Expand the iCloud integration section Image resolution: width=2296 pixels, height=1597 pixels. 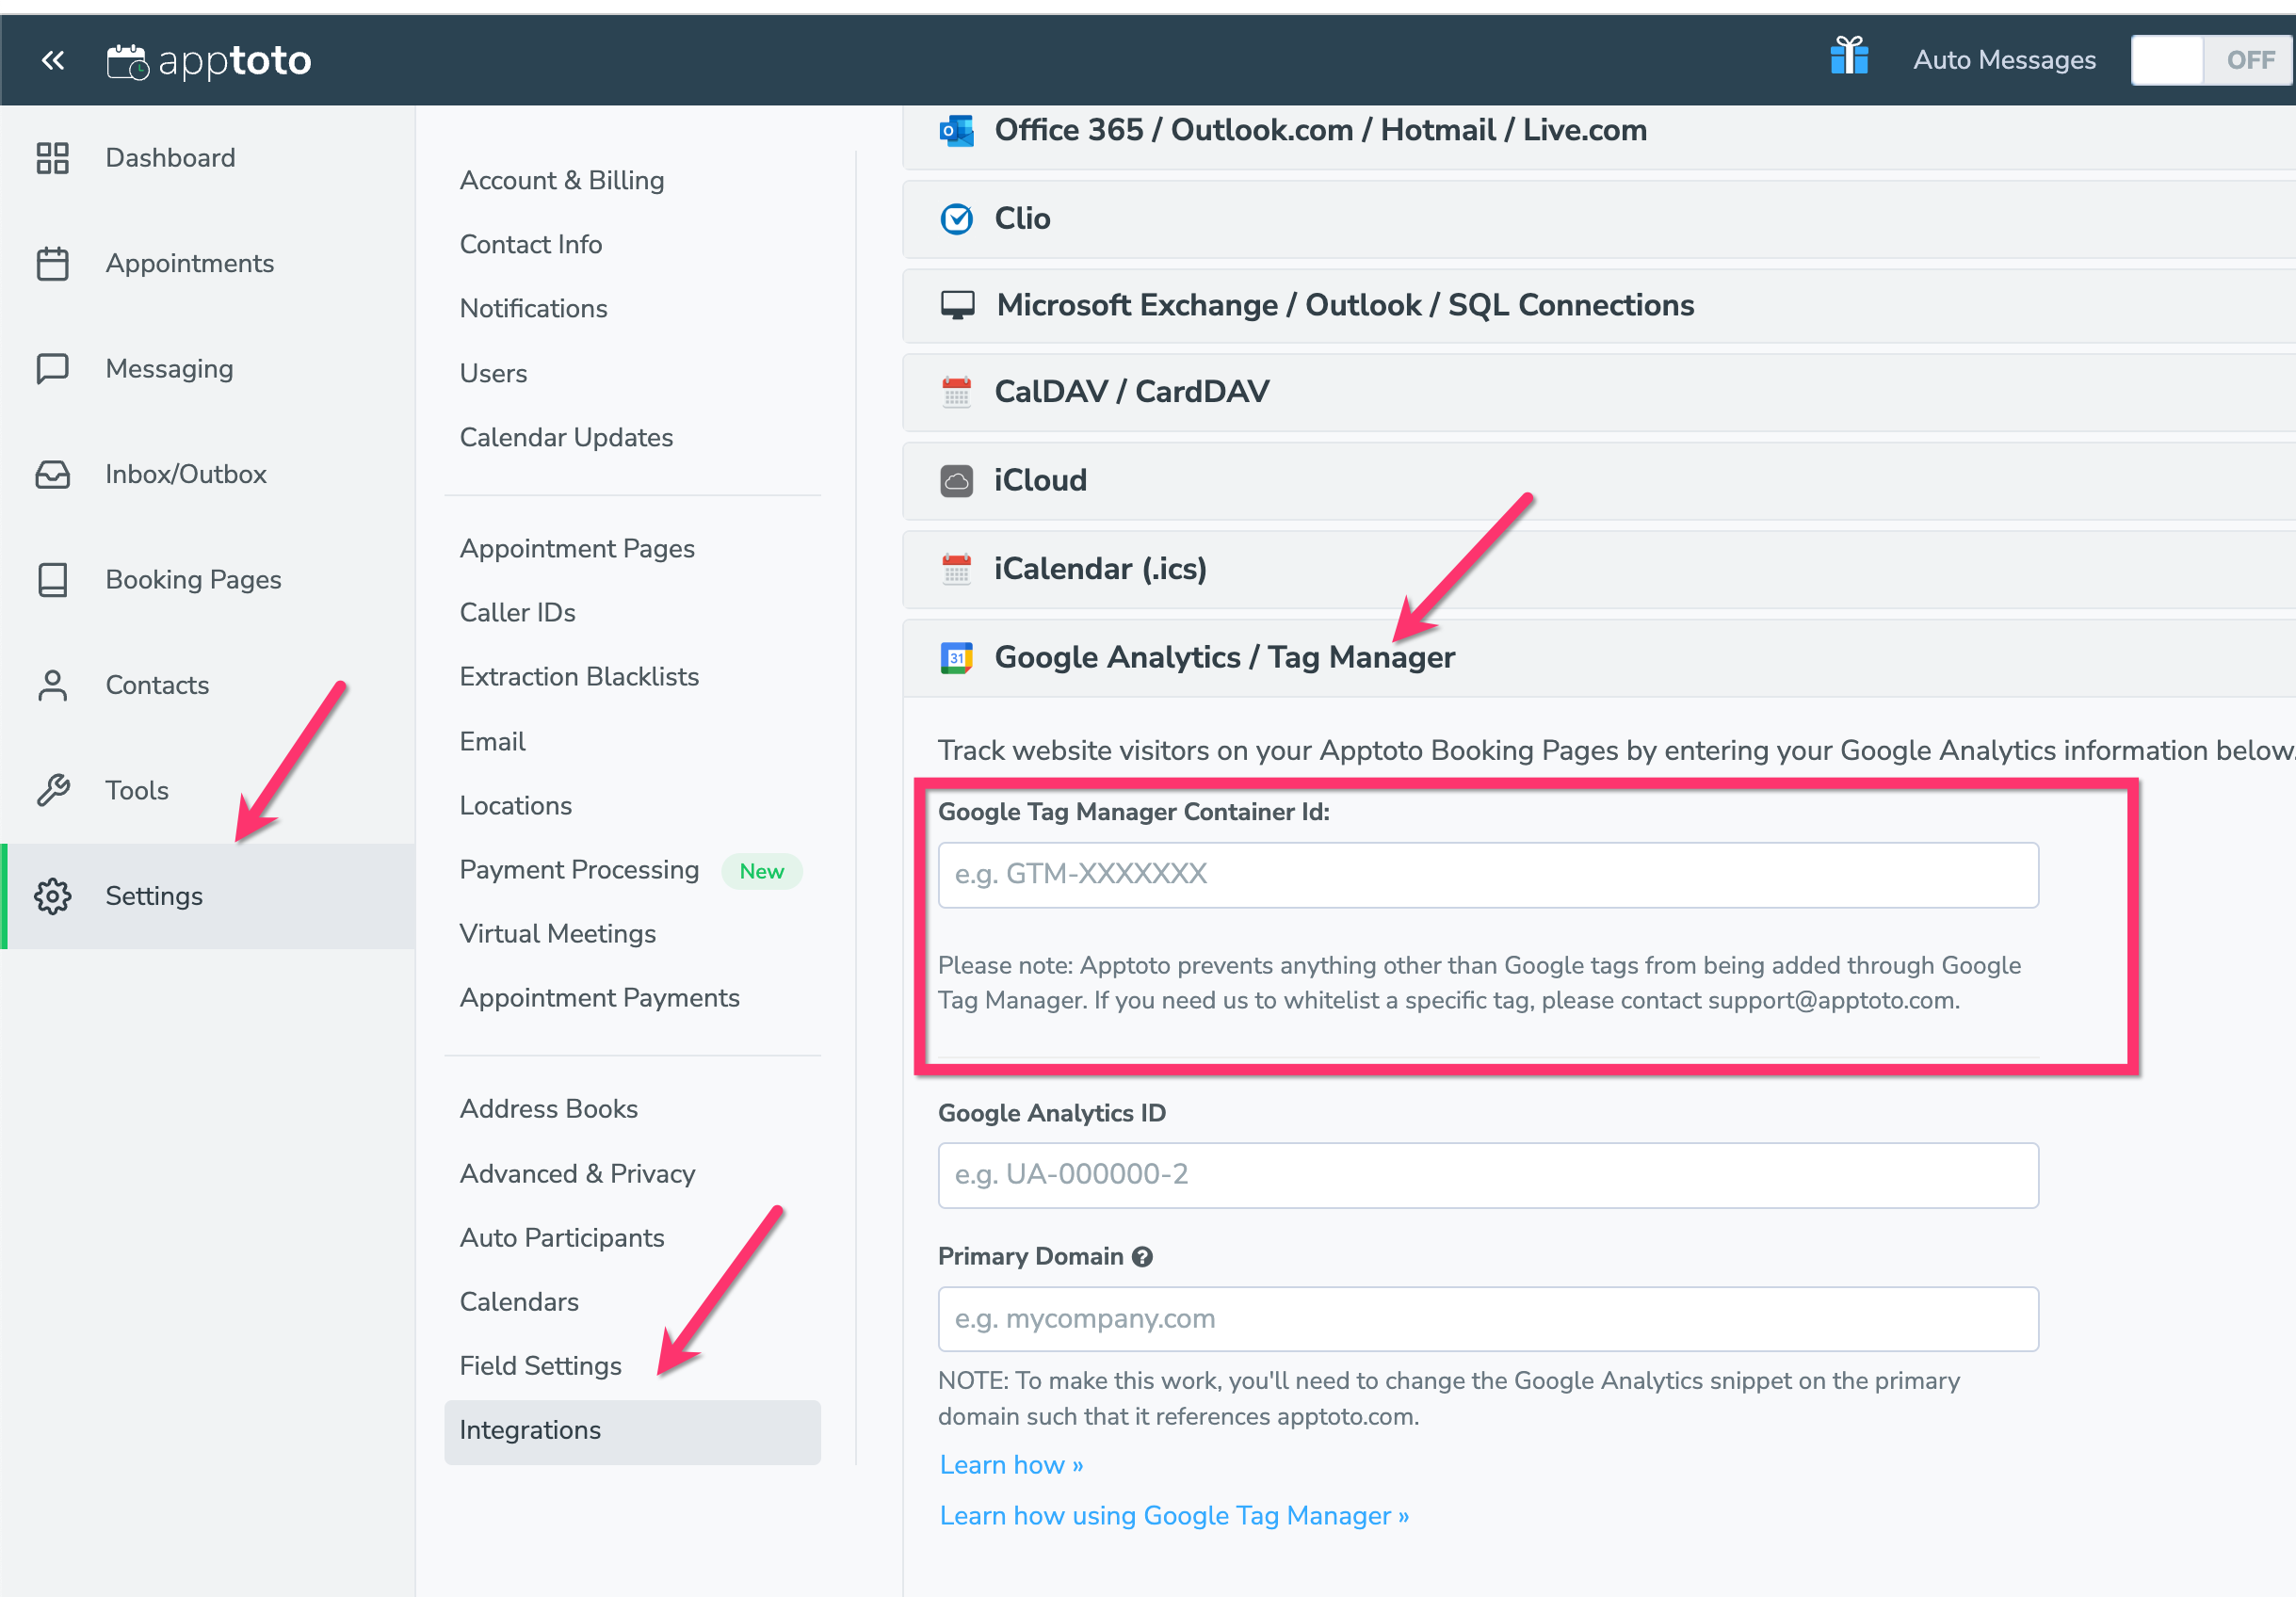tap(1039, 480)
